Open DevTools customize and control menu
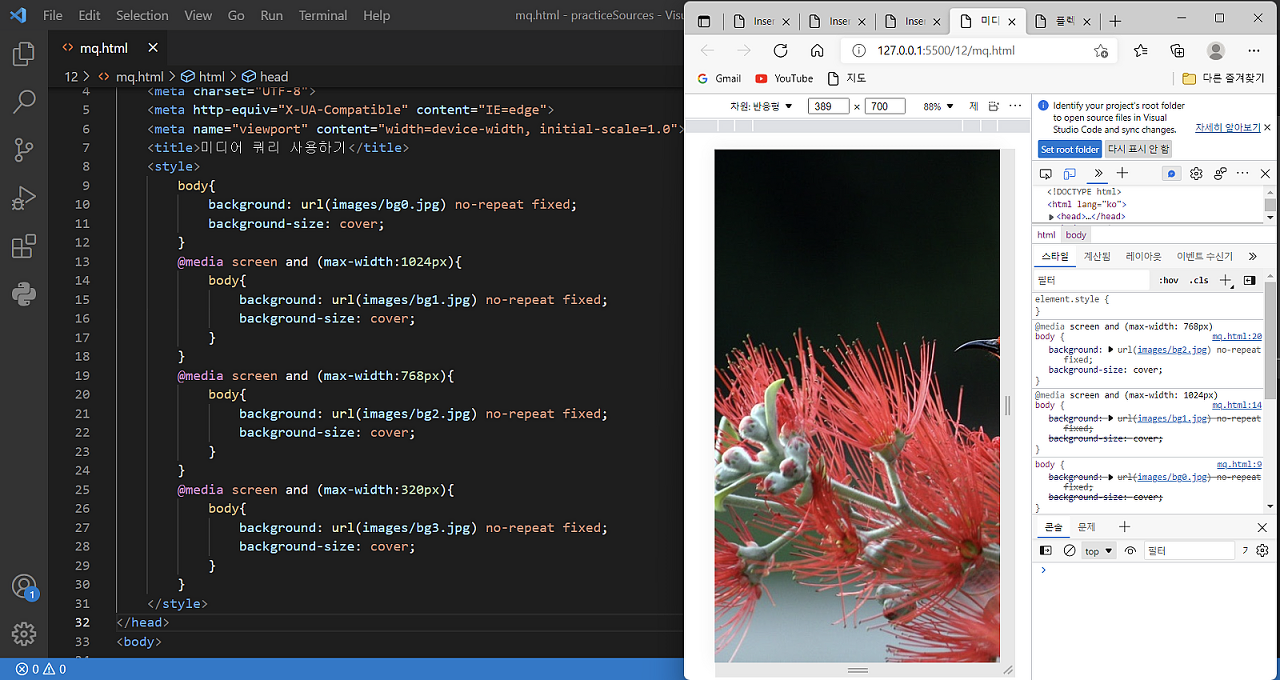This screenshot has width=1280, height=680. coord(1243,174)
